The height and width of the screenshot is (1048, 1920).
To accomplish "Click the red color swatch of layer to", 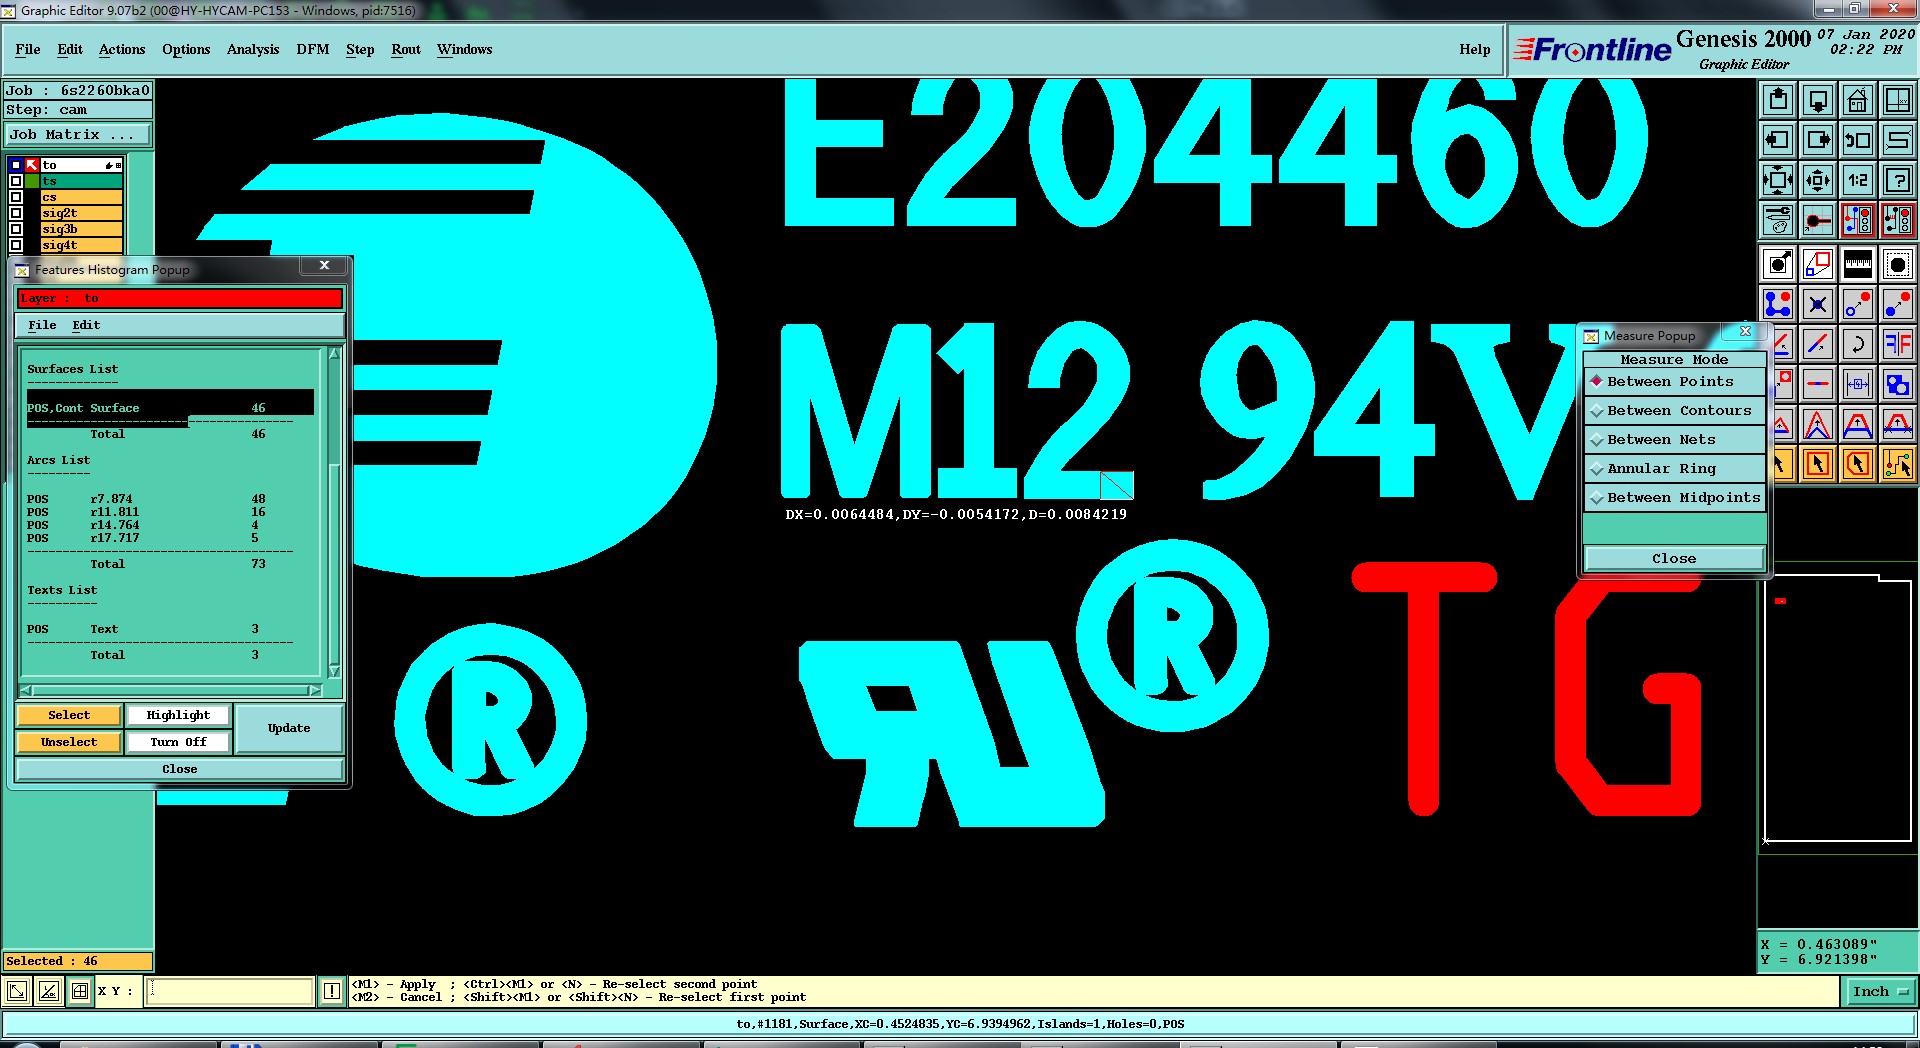I will point(32,165).
